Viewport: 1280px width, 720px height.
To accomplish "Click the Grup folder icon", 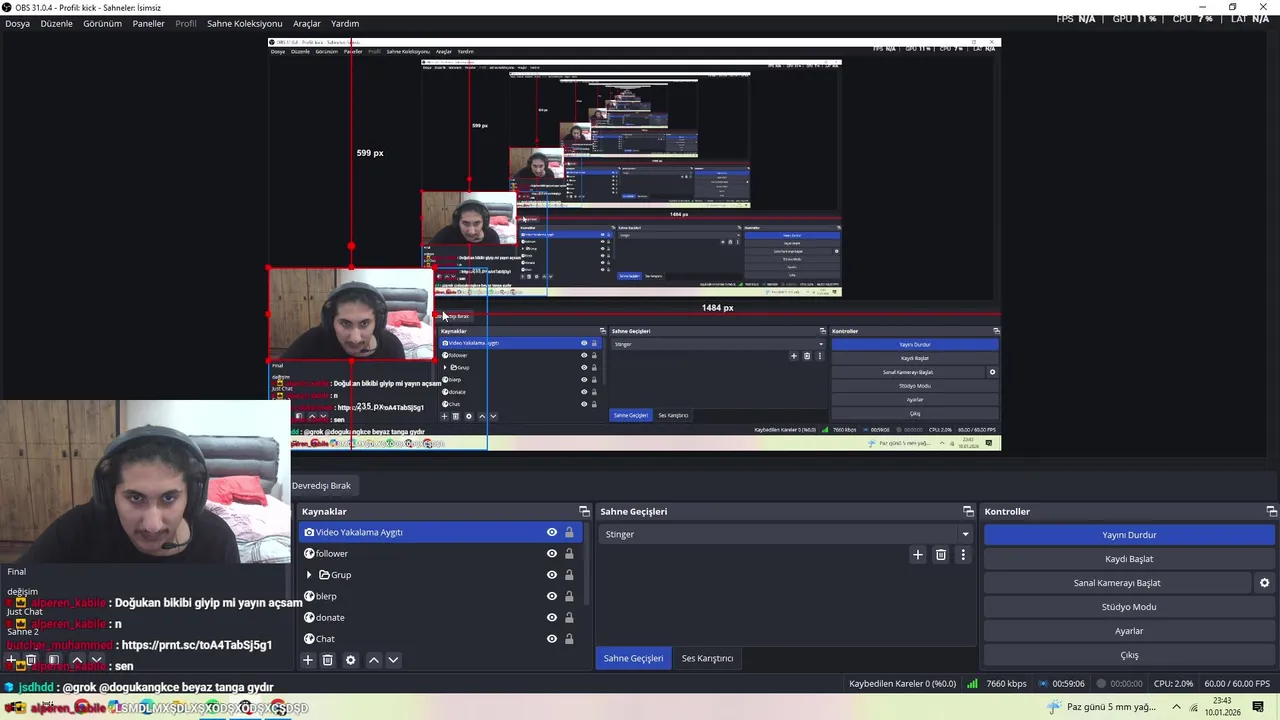I will 324,575.
